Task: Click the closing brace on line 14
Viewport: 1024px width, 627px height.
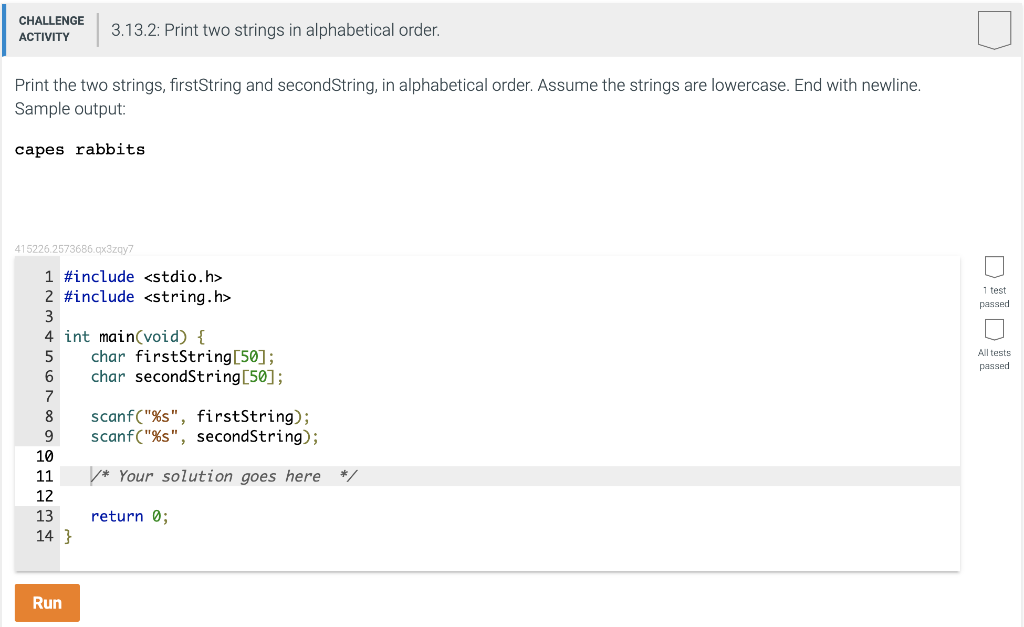Action: pos(68,536)
